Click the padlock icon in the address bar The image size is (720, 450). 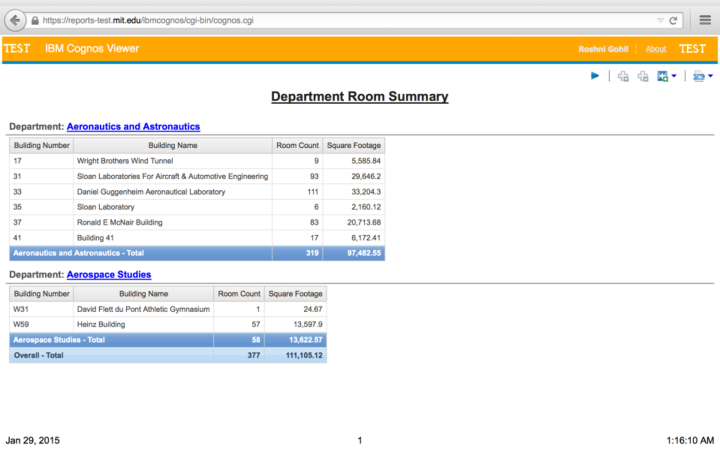(x=36, y=20)
